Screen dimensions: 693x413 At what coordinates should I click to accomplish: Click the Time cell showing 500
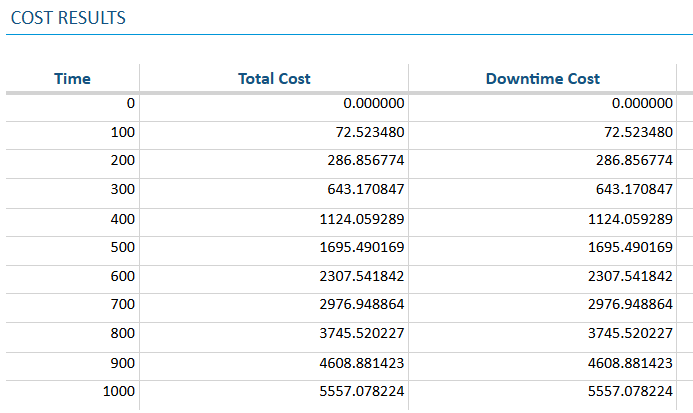pyautogui.click(x=122, y=247)
